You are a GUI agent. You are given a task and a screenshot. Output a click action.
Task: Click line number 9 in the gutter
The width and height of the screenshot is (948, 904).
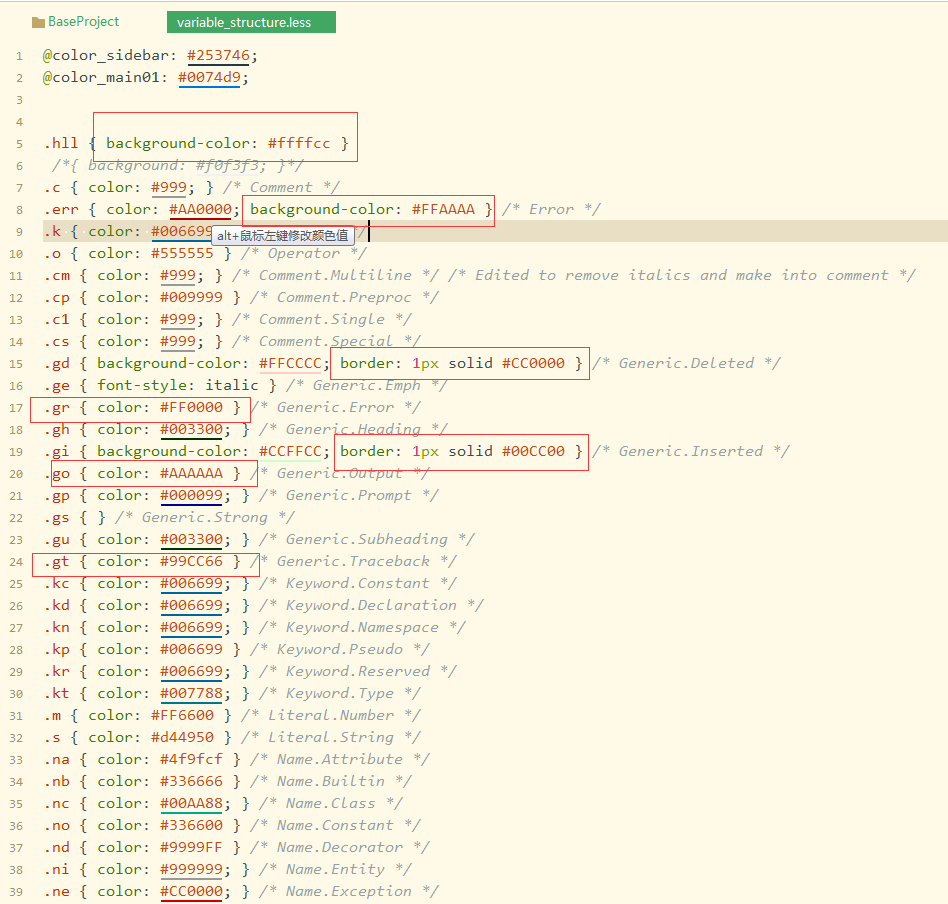click(19, 232)
